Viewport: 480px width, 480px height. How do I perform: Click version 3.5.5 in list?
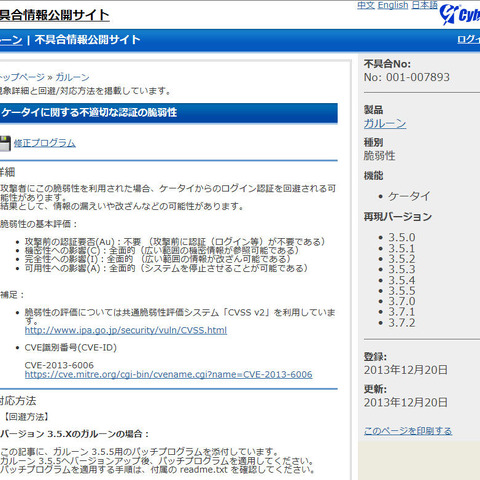click(x=402, y=291)
